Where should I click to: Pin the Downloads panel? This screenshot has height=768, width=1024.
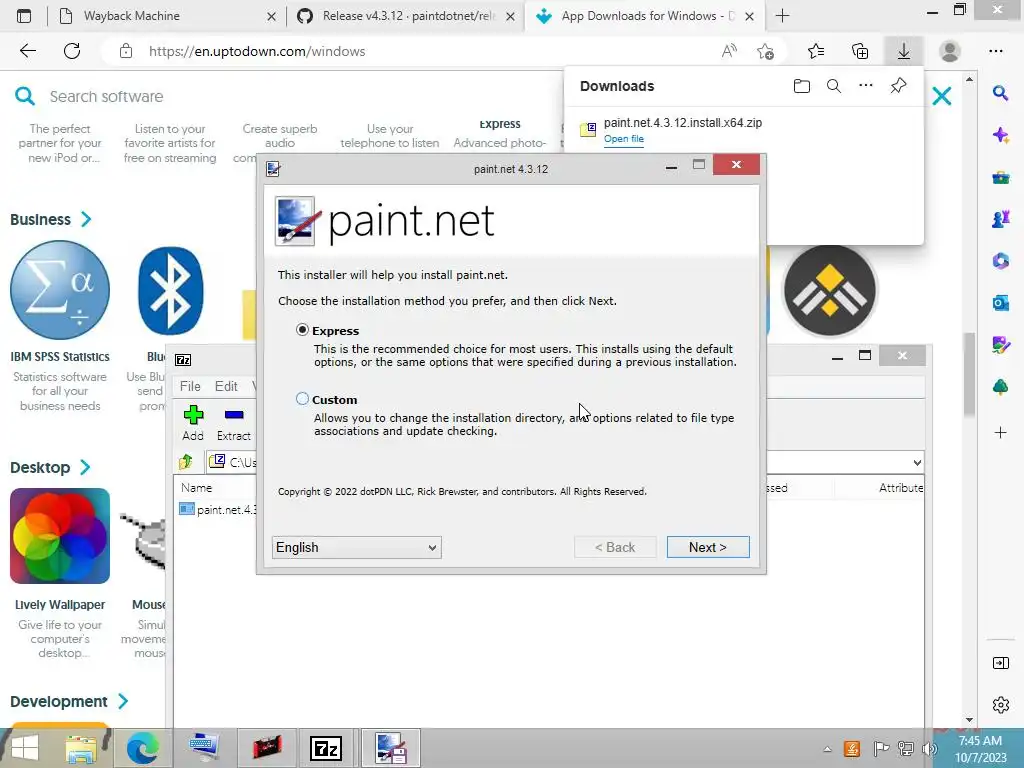(899, 86)
